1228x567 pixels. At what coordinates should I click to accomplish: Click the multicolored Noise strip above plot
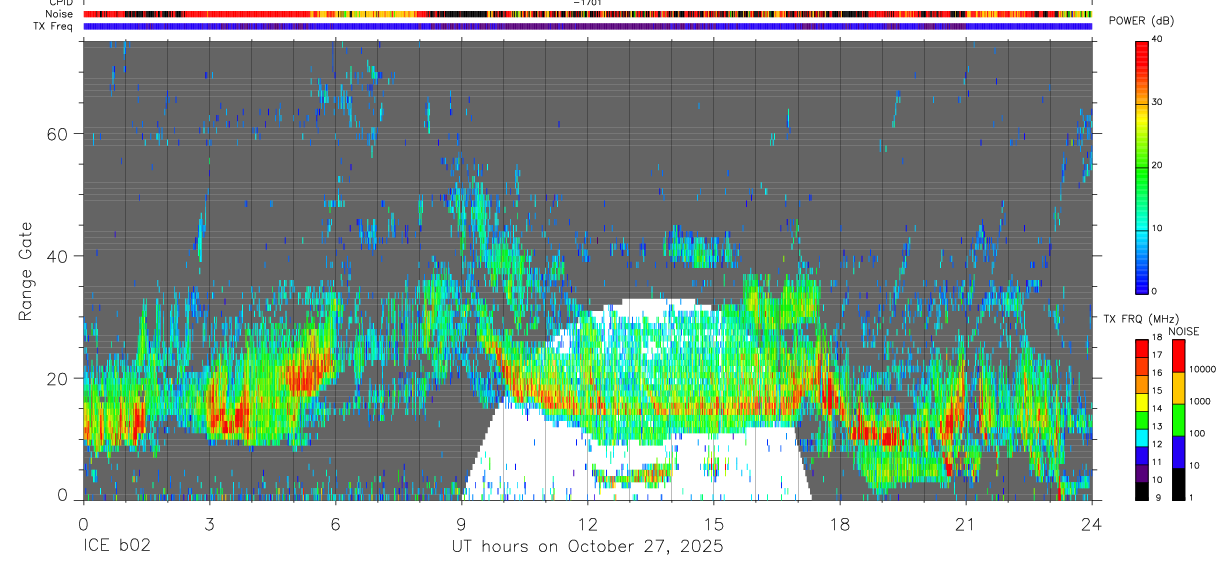tap(587, 14)
